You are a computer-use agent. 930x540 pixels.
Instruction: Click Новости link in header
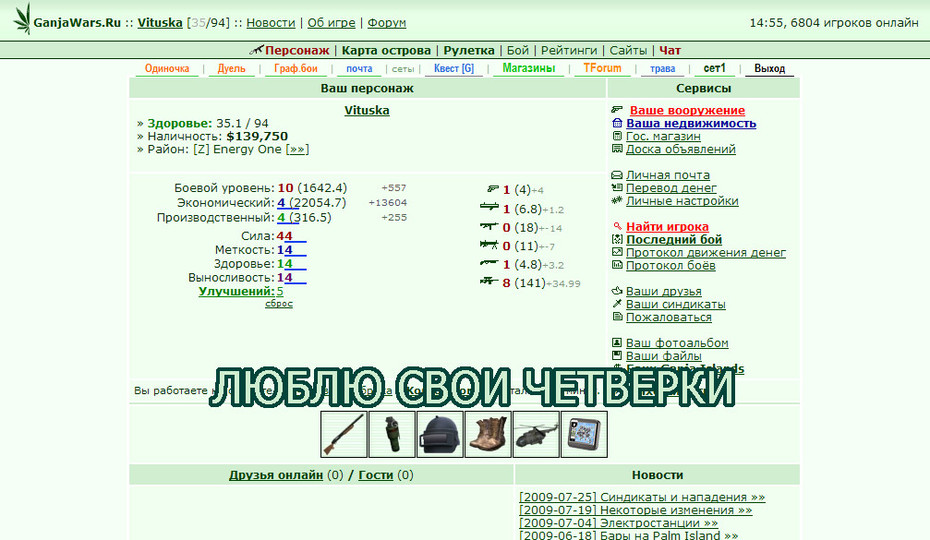(270, 23)
